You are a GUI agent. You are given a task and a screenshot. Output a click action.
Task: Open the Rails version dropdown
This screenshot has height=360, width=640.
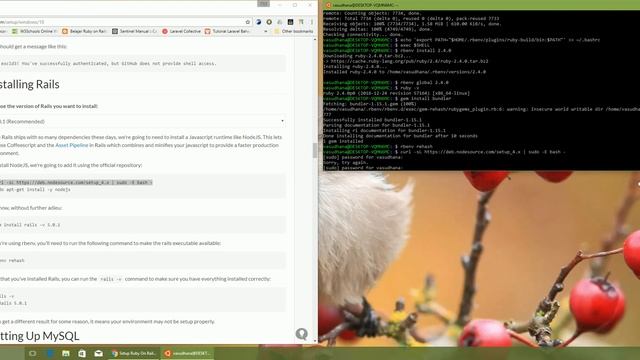pyautogui.click(x=142, y=121)
